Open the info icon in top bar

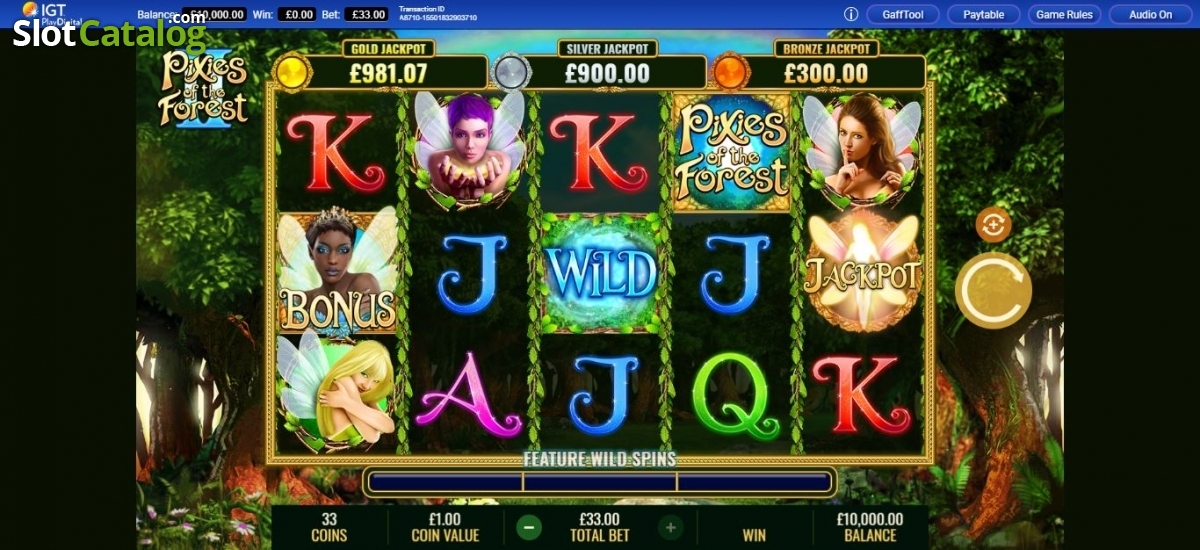tap(851, 14)
